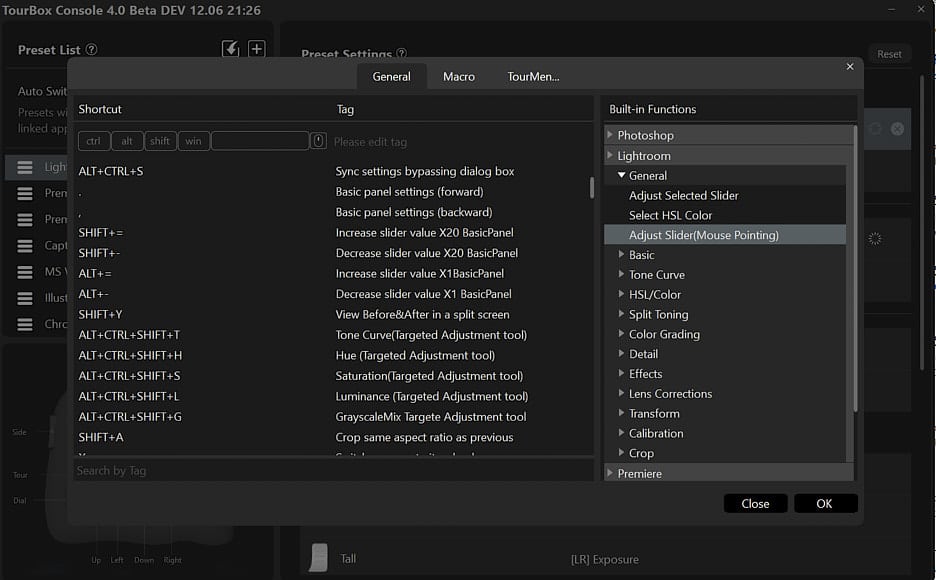The image size is (936, 580).
Task: Expand the Effects subgroup
Action: [621, 373]
